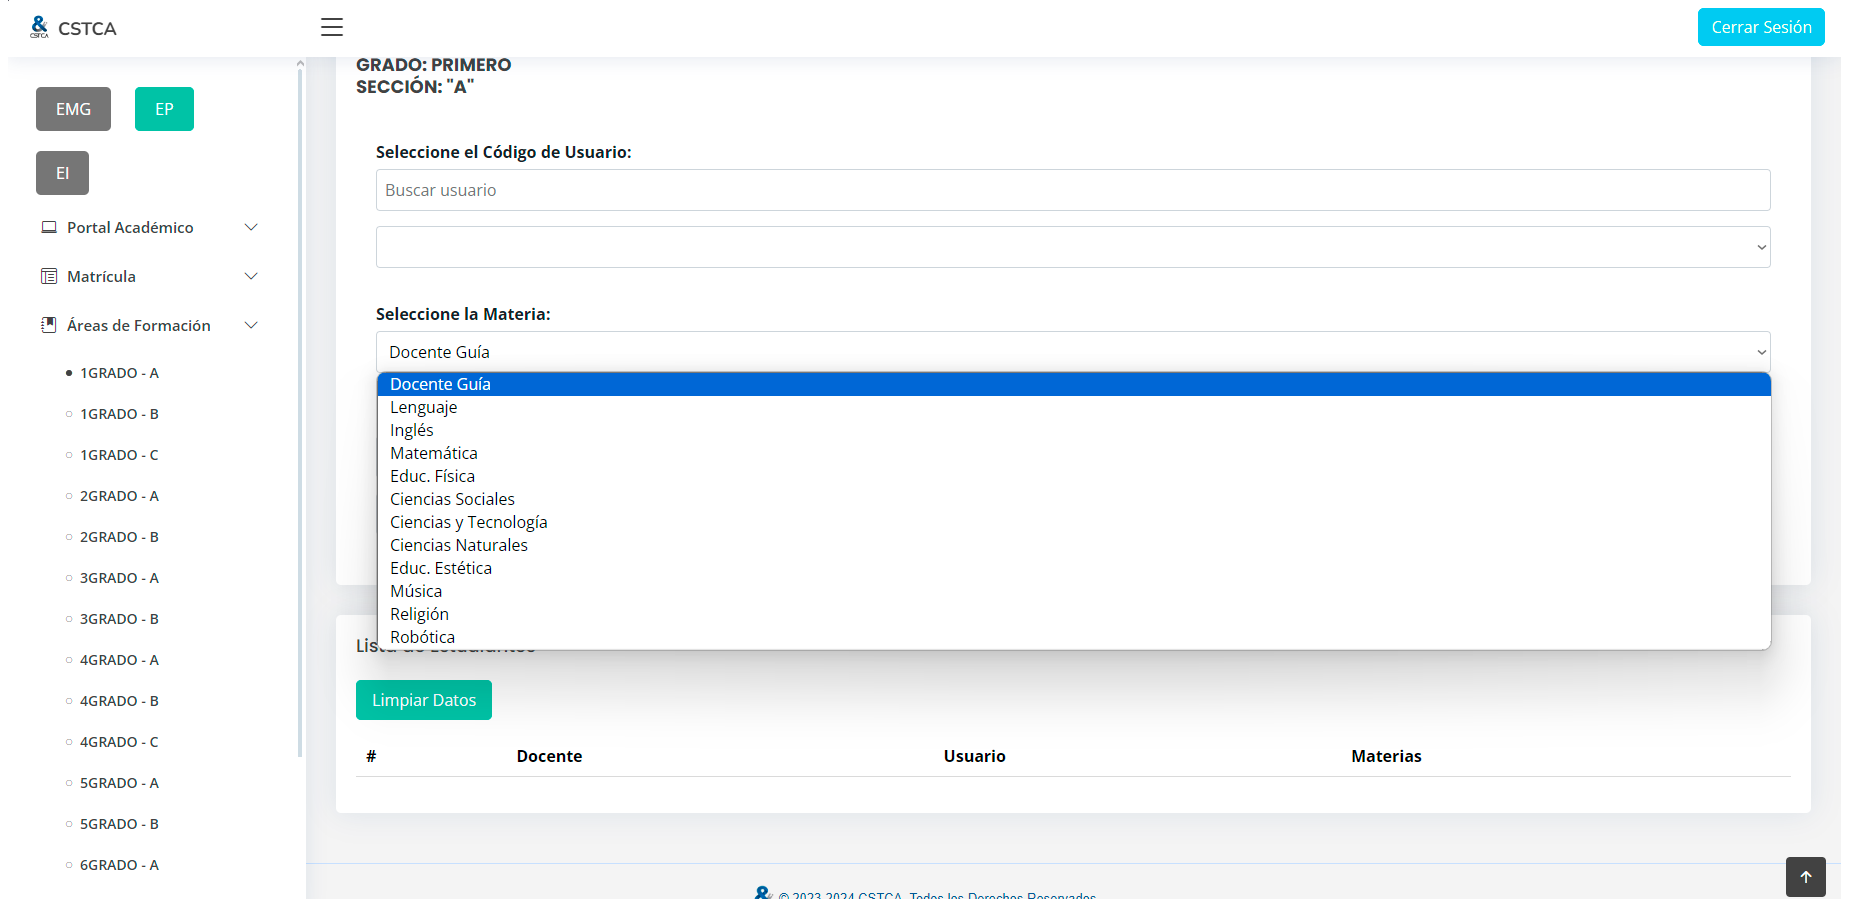This screenshot has height=899, width=1853.
Task: Collapse the Áreas de Formación chevron
Action: pos(251,325)
